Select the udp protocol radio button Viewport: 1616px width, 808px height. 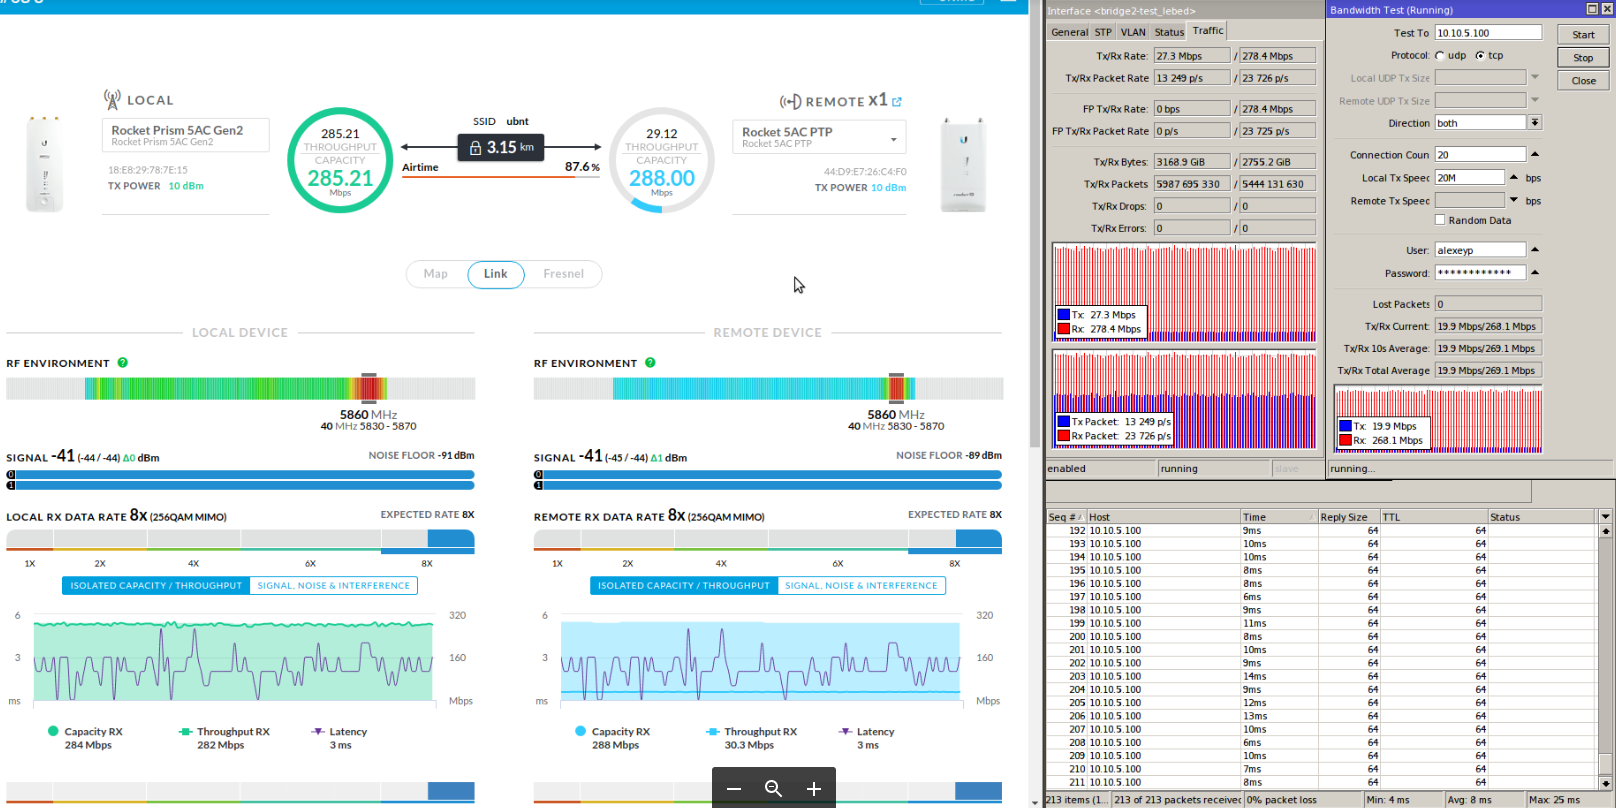coord(1440,56)
